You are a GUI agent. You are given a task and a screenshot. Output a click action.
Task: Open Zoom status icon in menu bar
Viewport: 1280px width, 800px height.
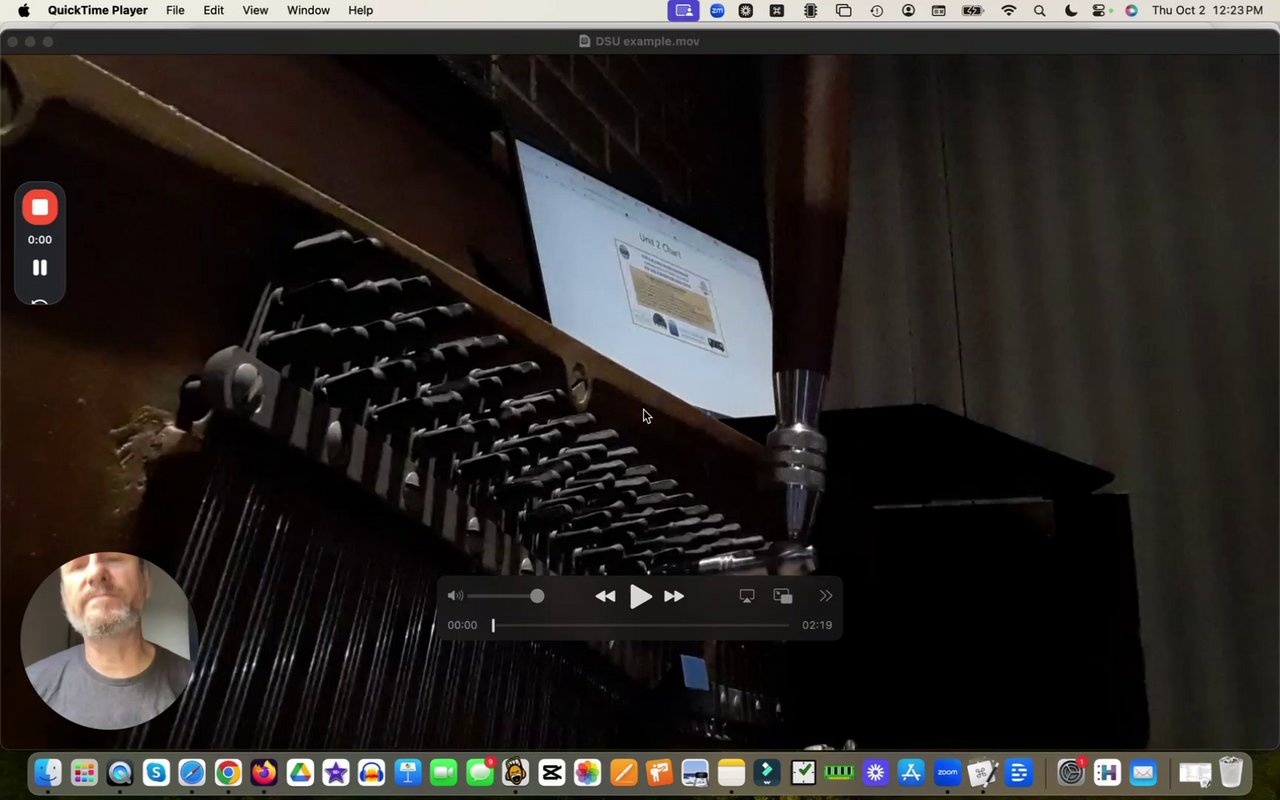[717, 10]
